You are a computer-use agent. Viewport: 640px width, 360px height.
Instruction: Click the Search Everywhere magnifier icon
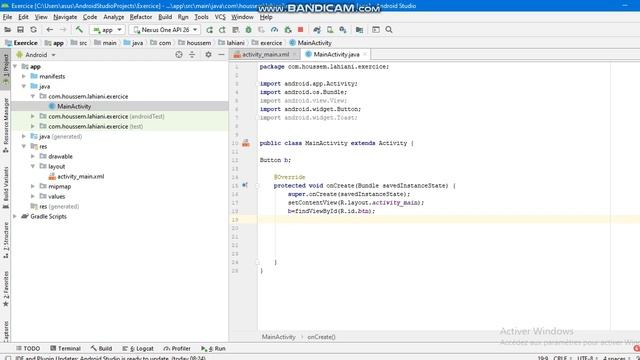click(x=389, y=30)
